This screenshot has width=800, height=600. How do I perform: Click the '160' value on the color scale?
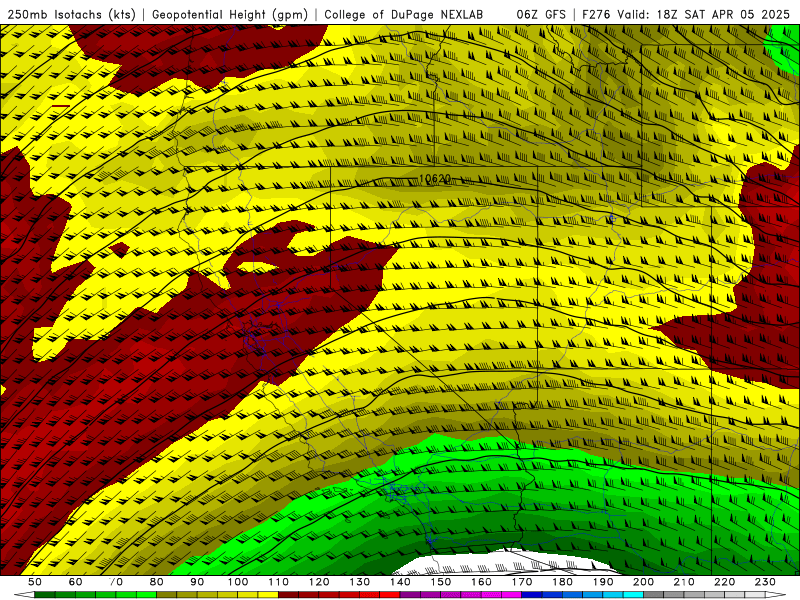[481, 582]
